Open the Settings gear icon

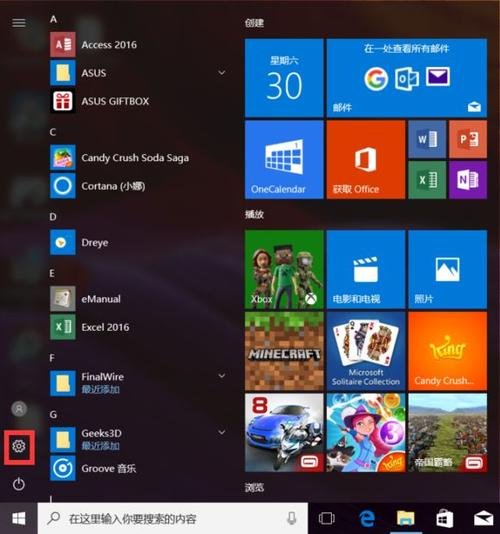[x=19, y=446]
